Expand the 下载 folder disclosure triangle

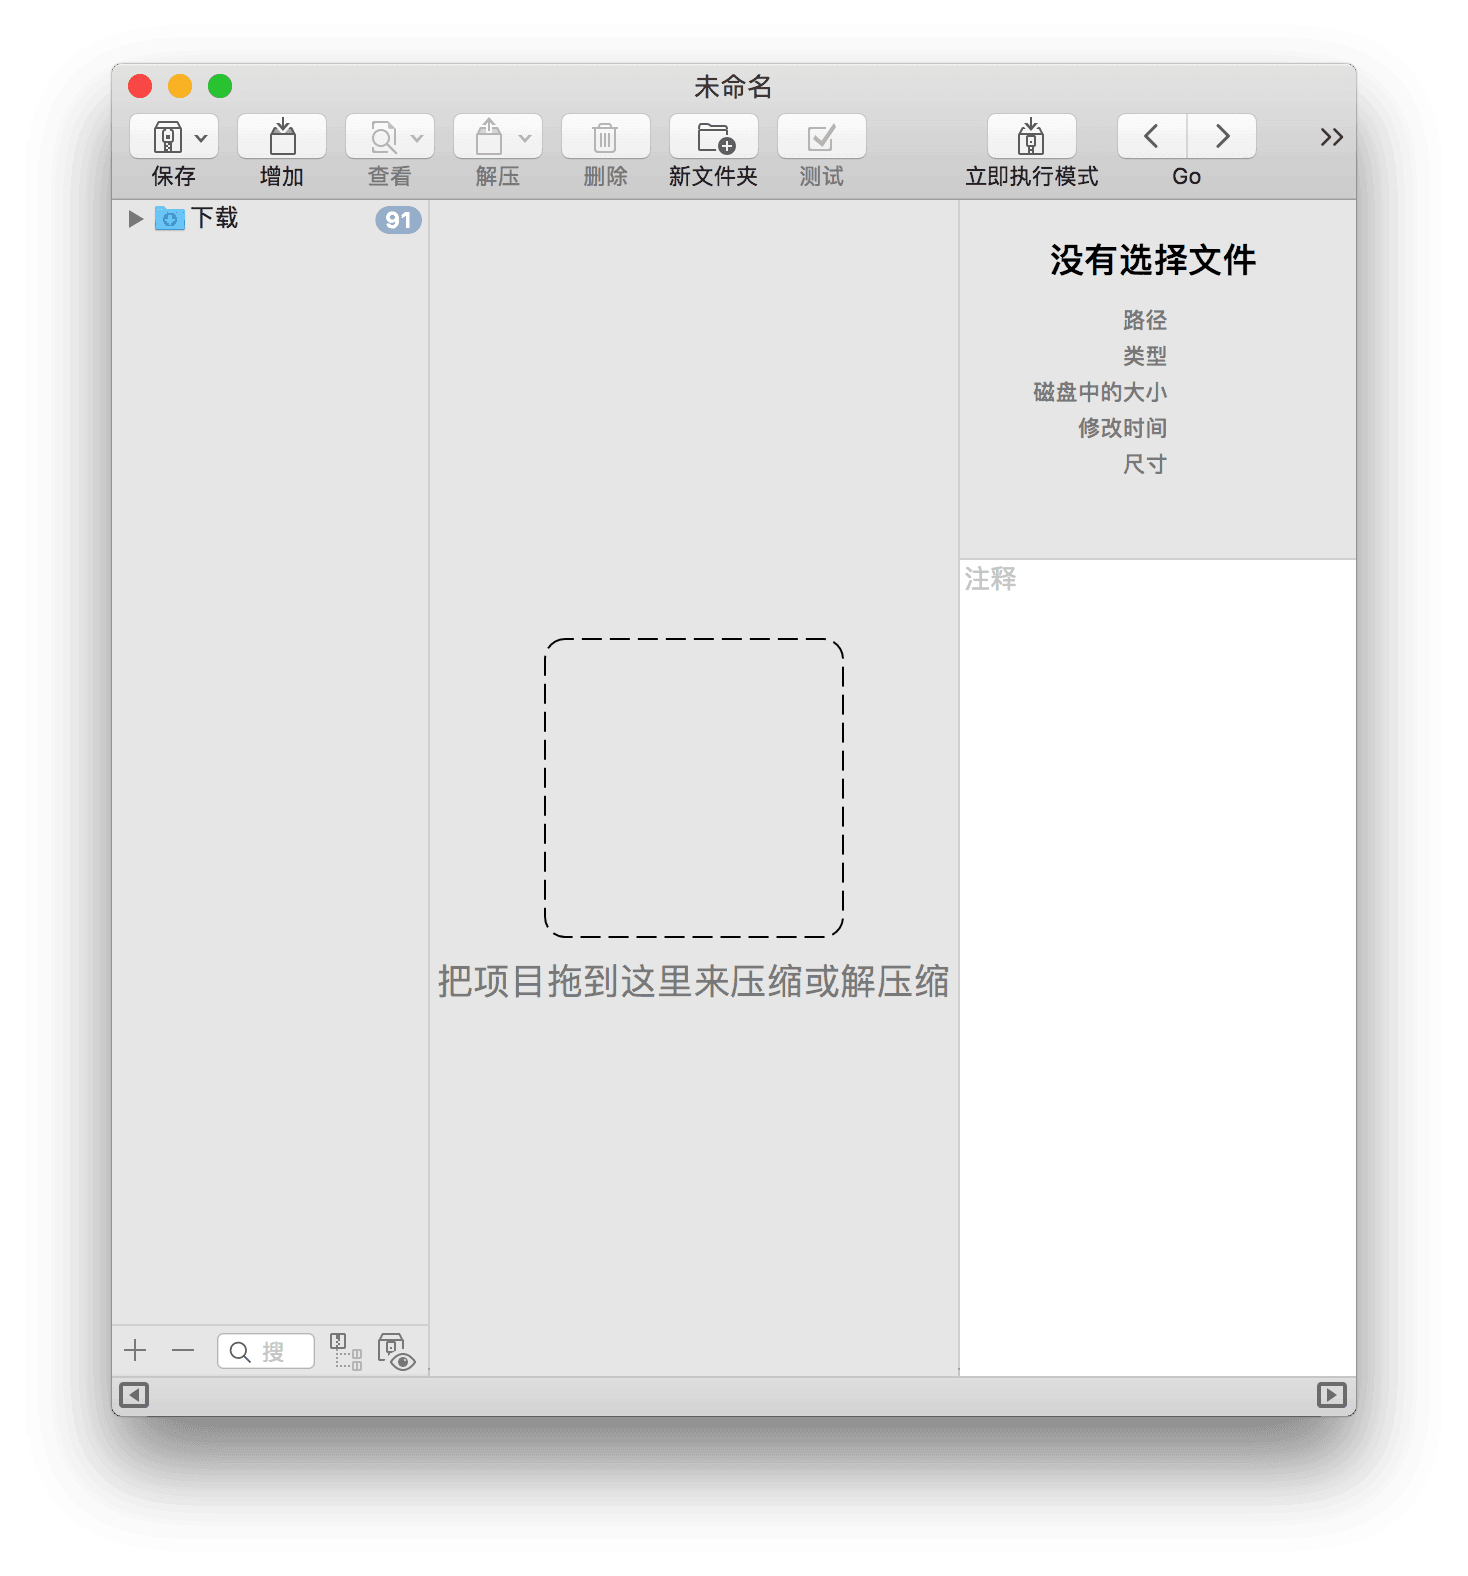point(136,219)
